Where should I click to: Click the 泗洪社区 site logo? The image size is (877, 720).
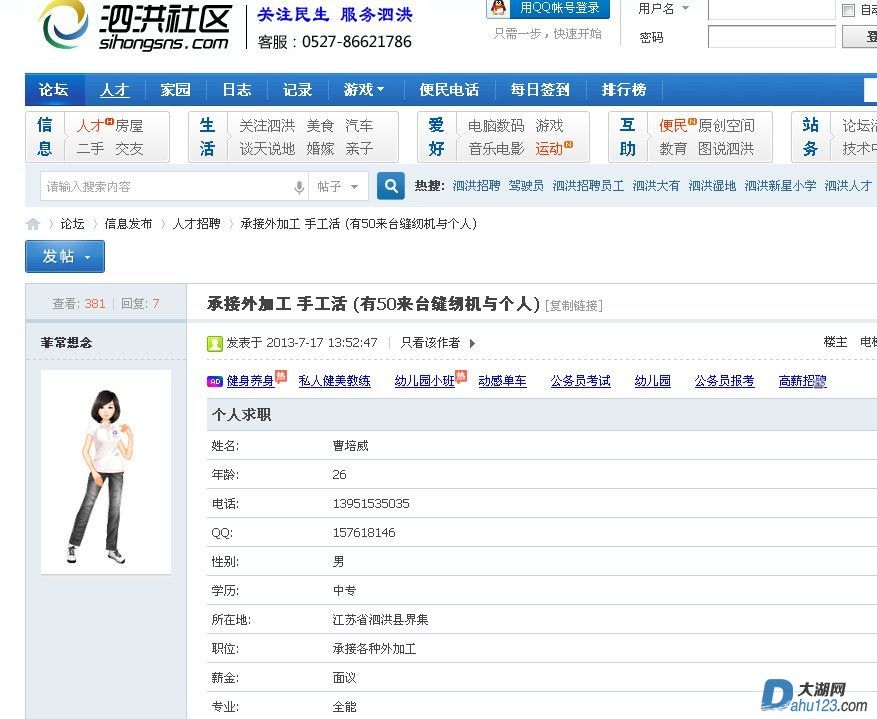[136, 26]
